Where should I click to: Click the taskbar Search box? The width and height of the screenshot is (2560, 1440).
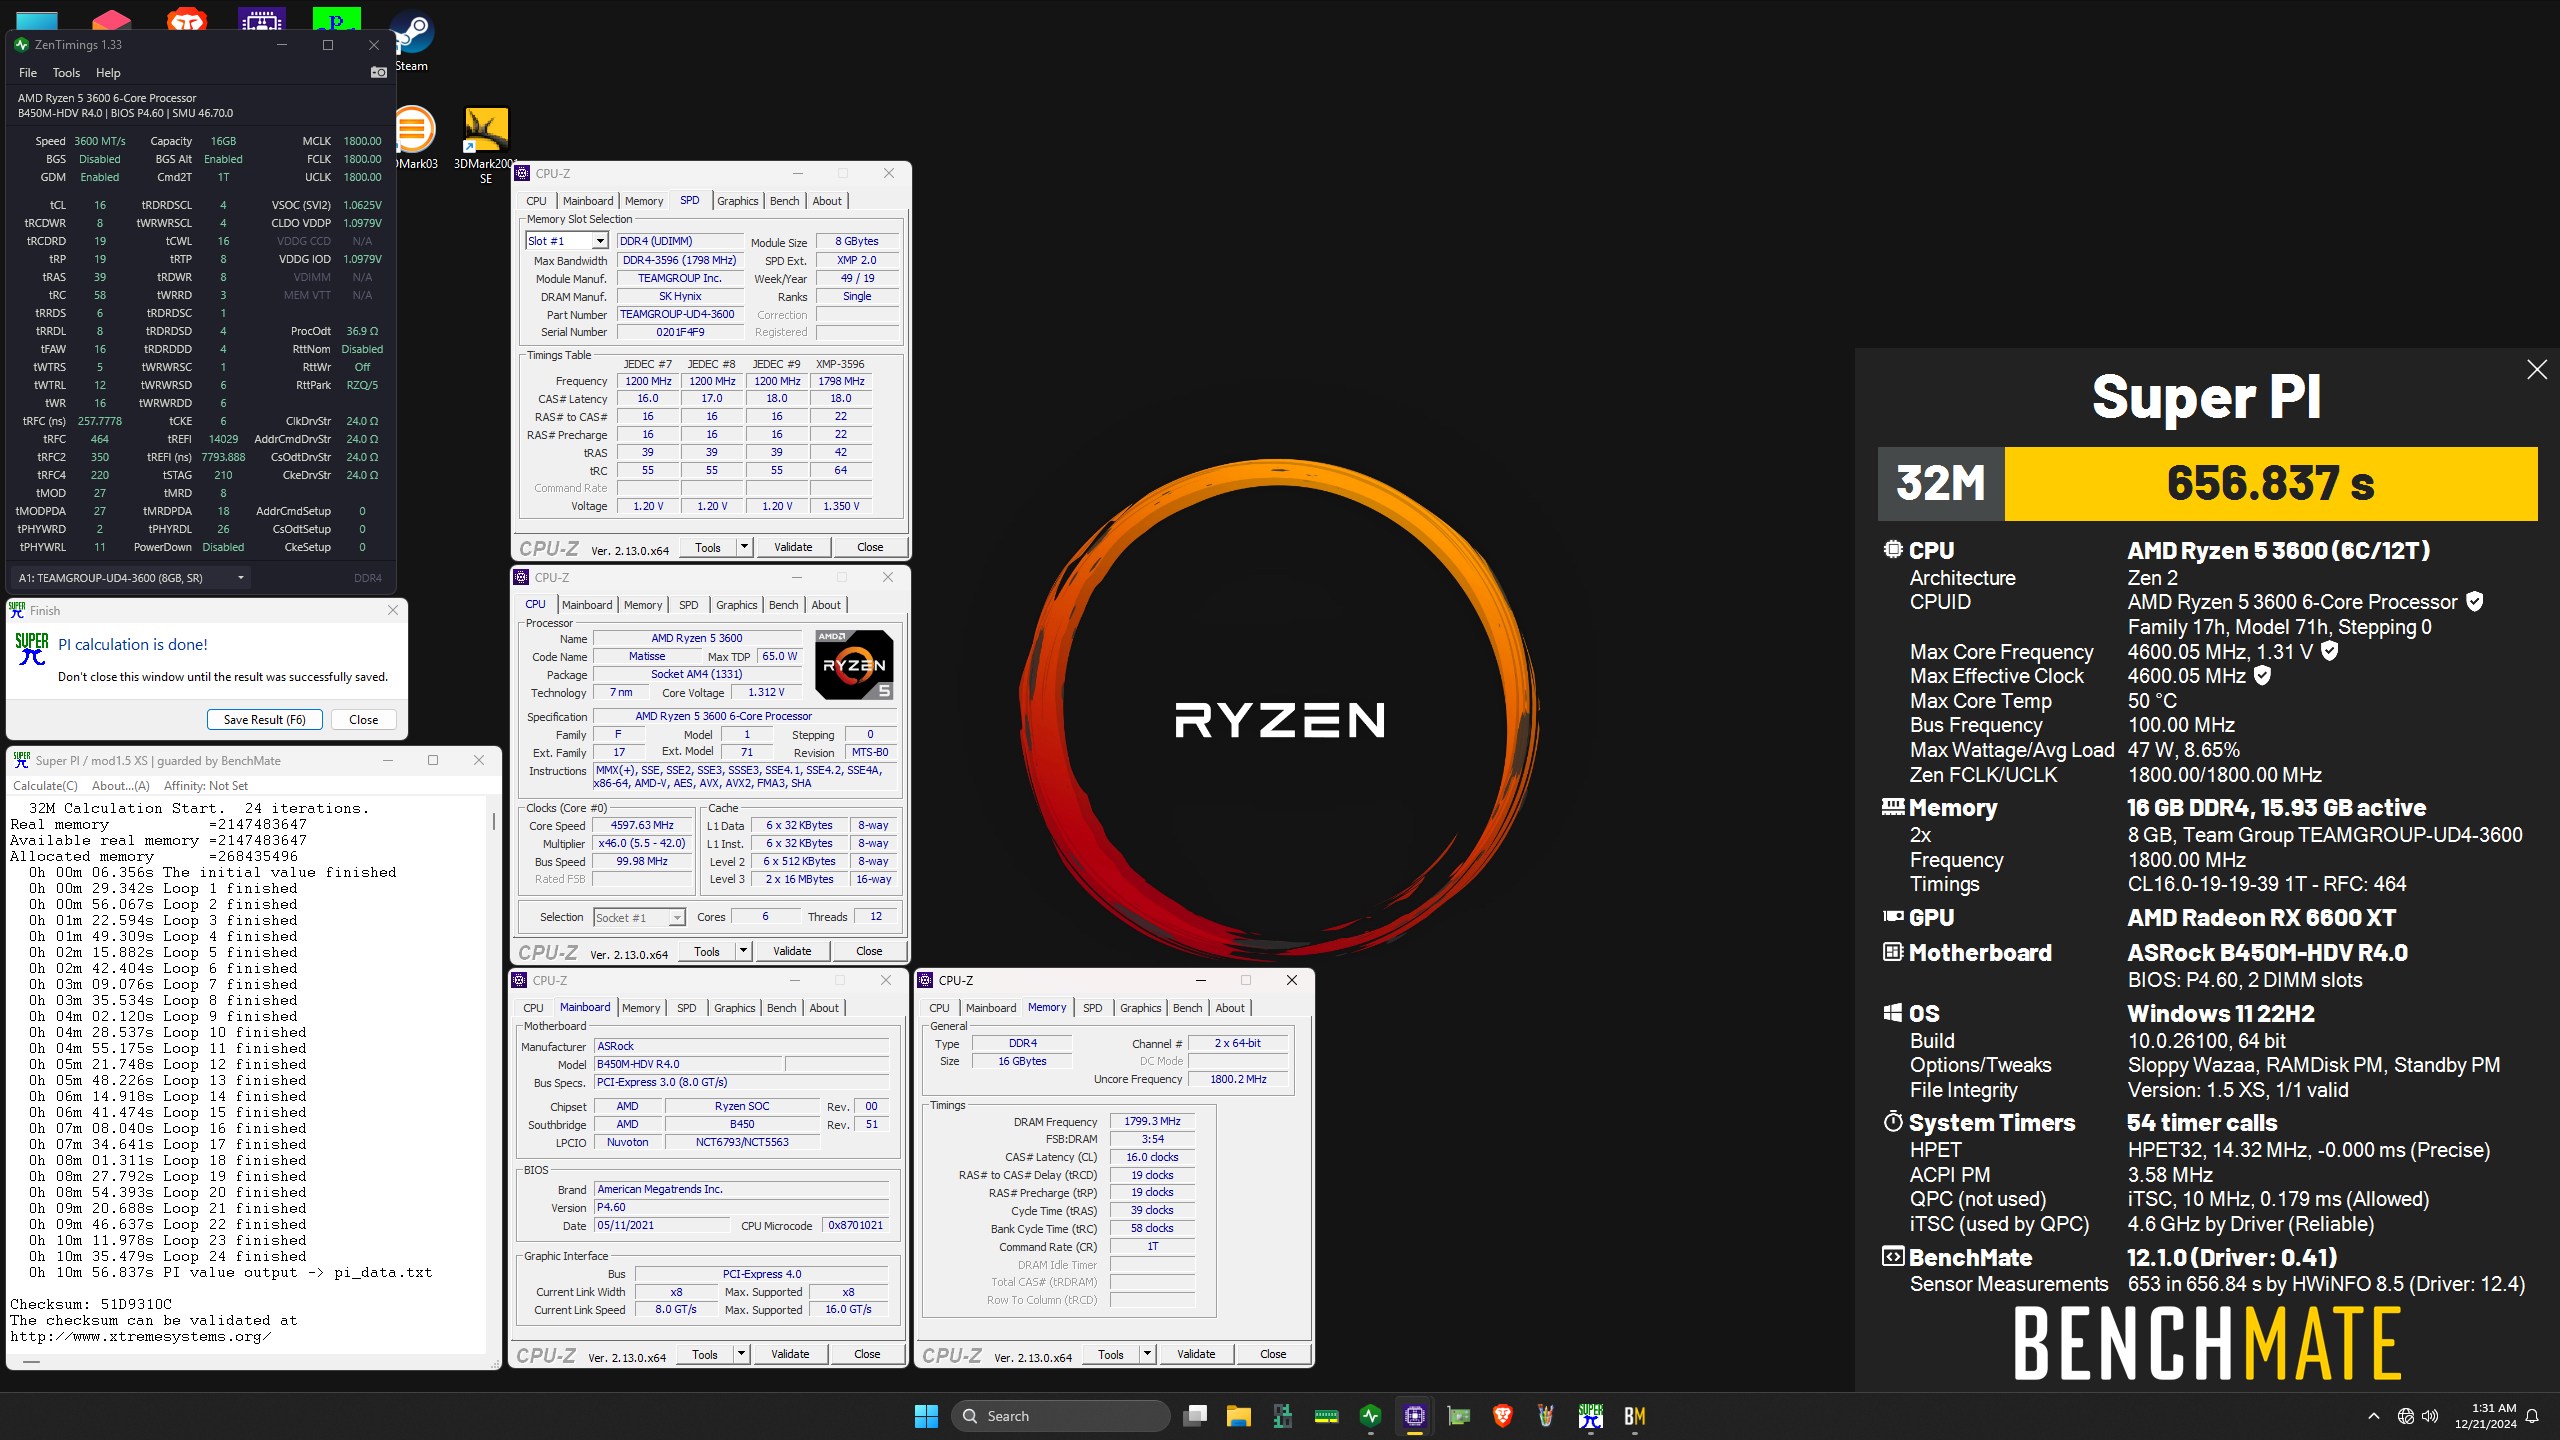coord(1060,1416)
